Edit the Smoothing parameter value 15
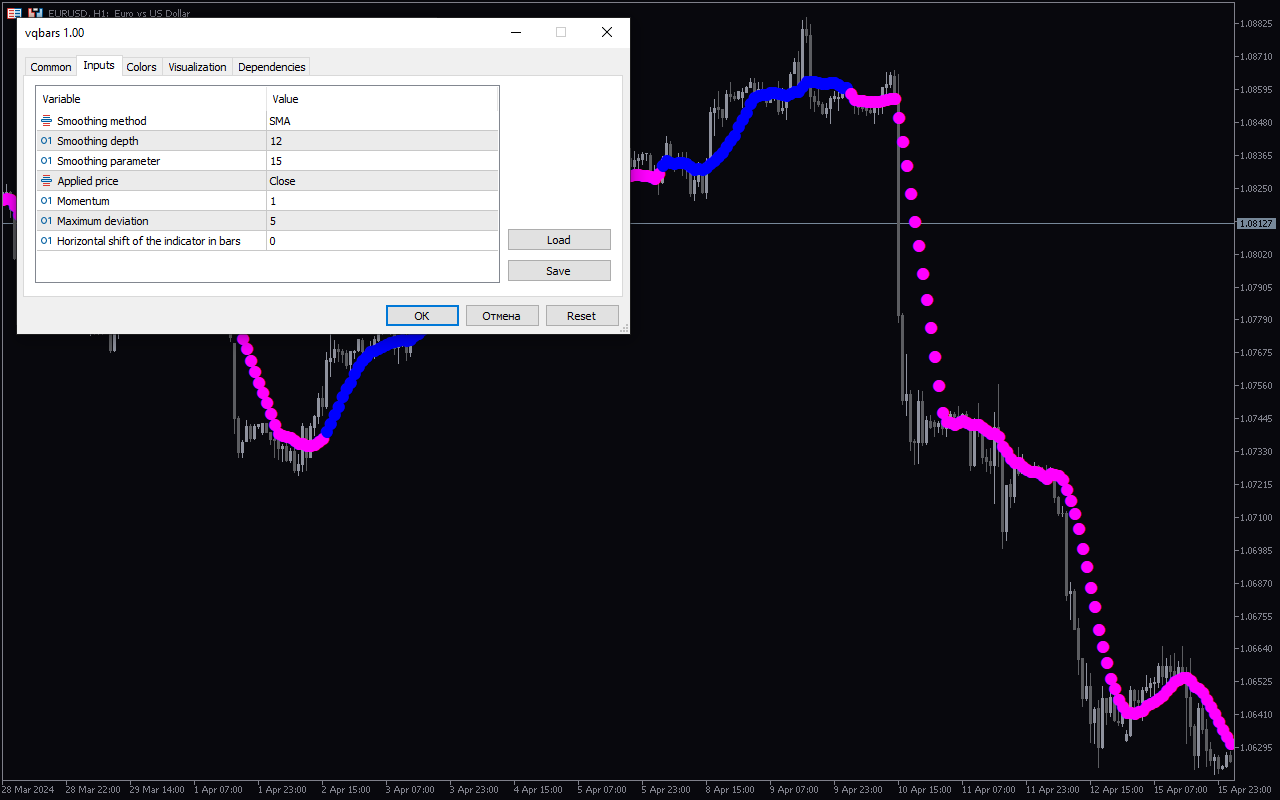This screenshot has height=800, width=1280. click(382, 161)
